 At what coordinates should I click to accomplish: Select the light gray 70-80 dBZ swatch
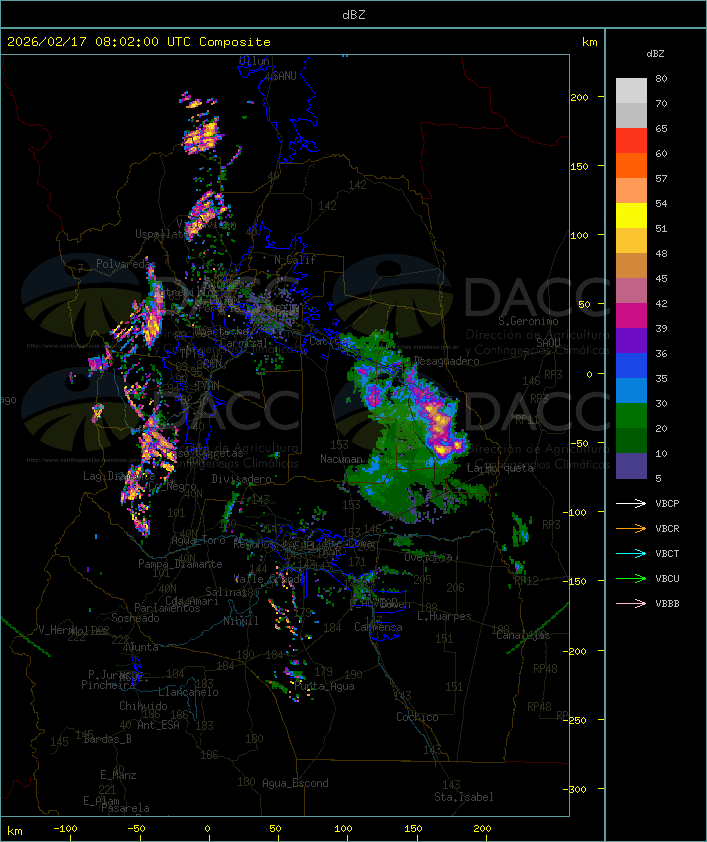(x=631, y=91)
